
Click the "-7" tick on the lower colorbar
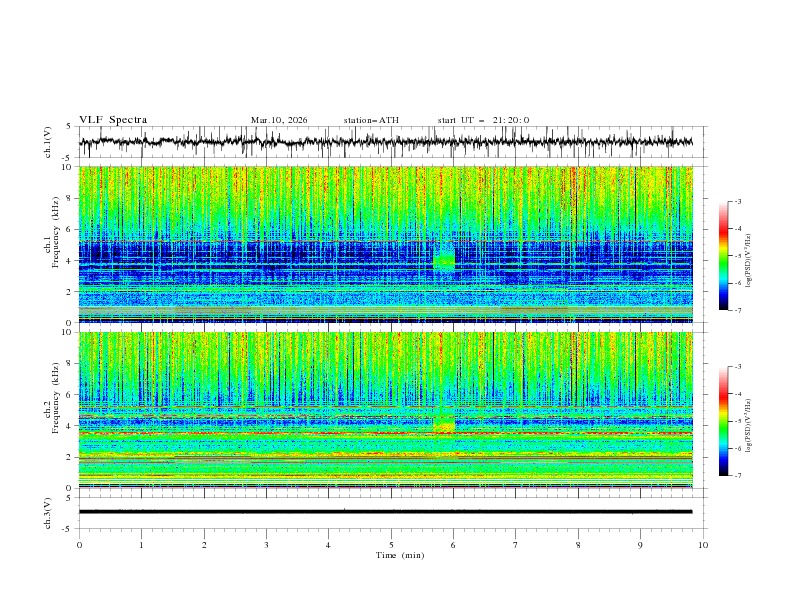(x=737, y=475)
